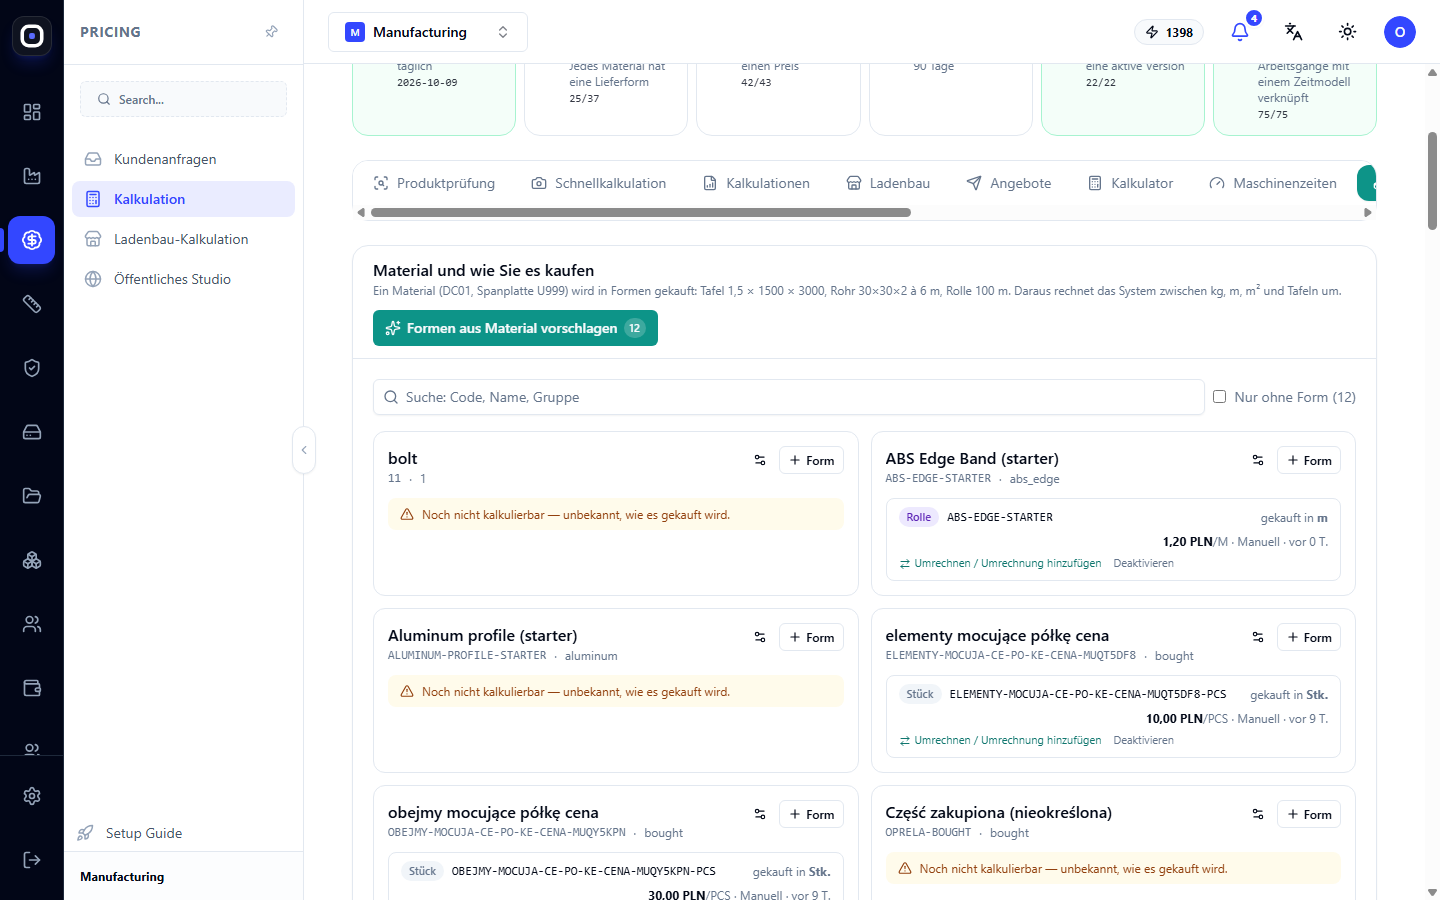The image size is (1440, 900).
Task: Enable the Nur ohne Form checkbox
Action: 1219,397
